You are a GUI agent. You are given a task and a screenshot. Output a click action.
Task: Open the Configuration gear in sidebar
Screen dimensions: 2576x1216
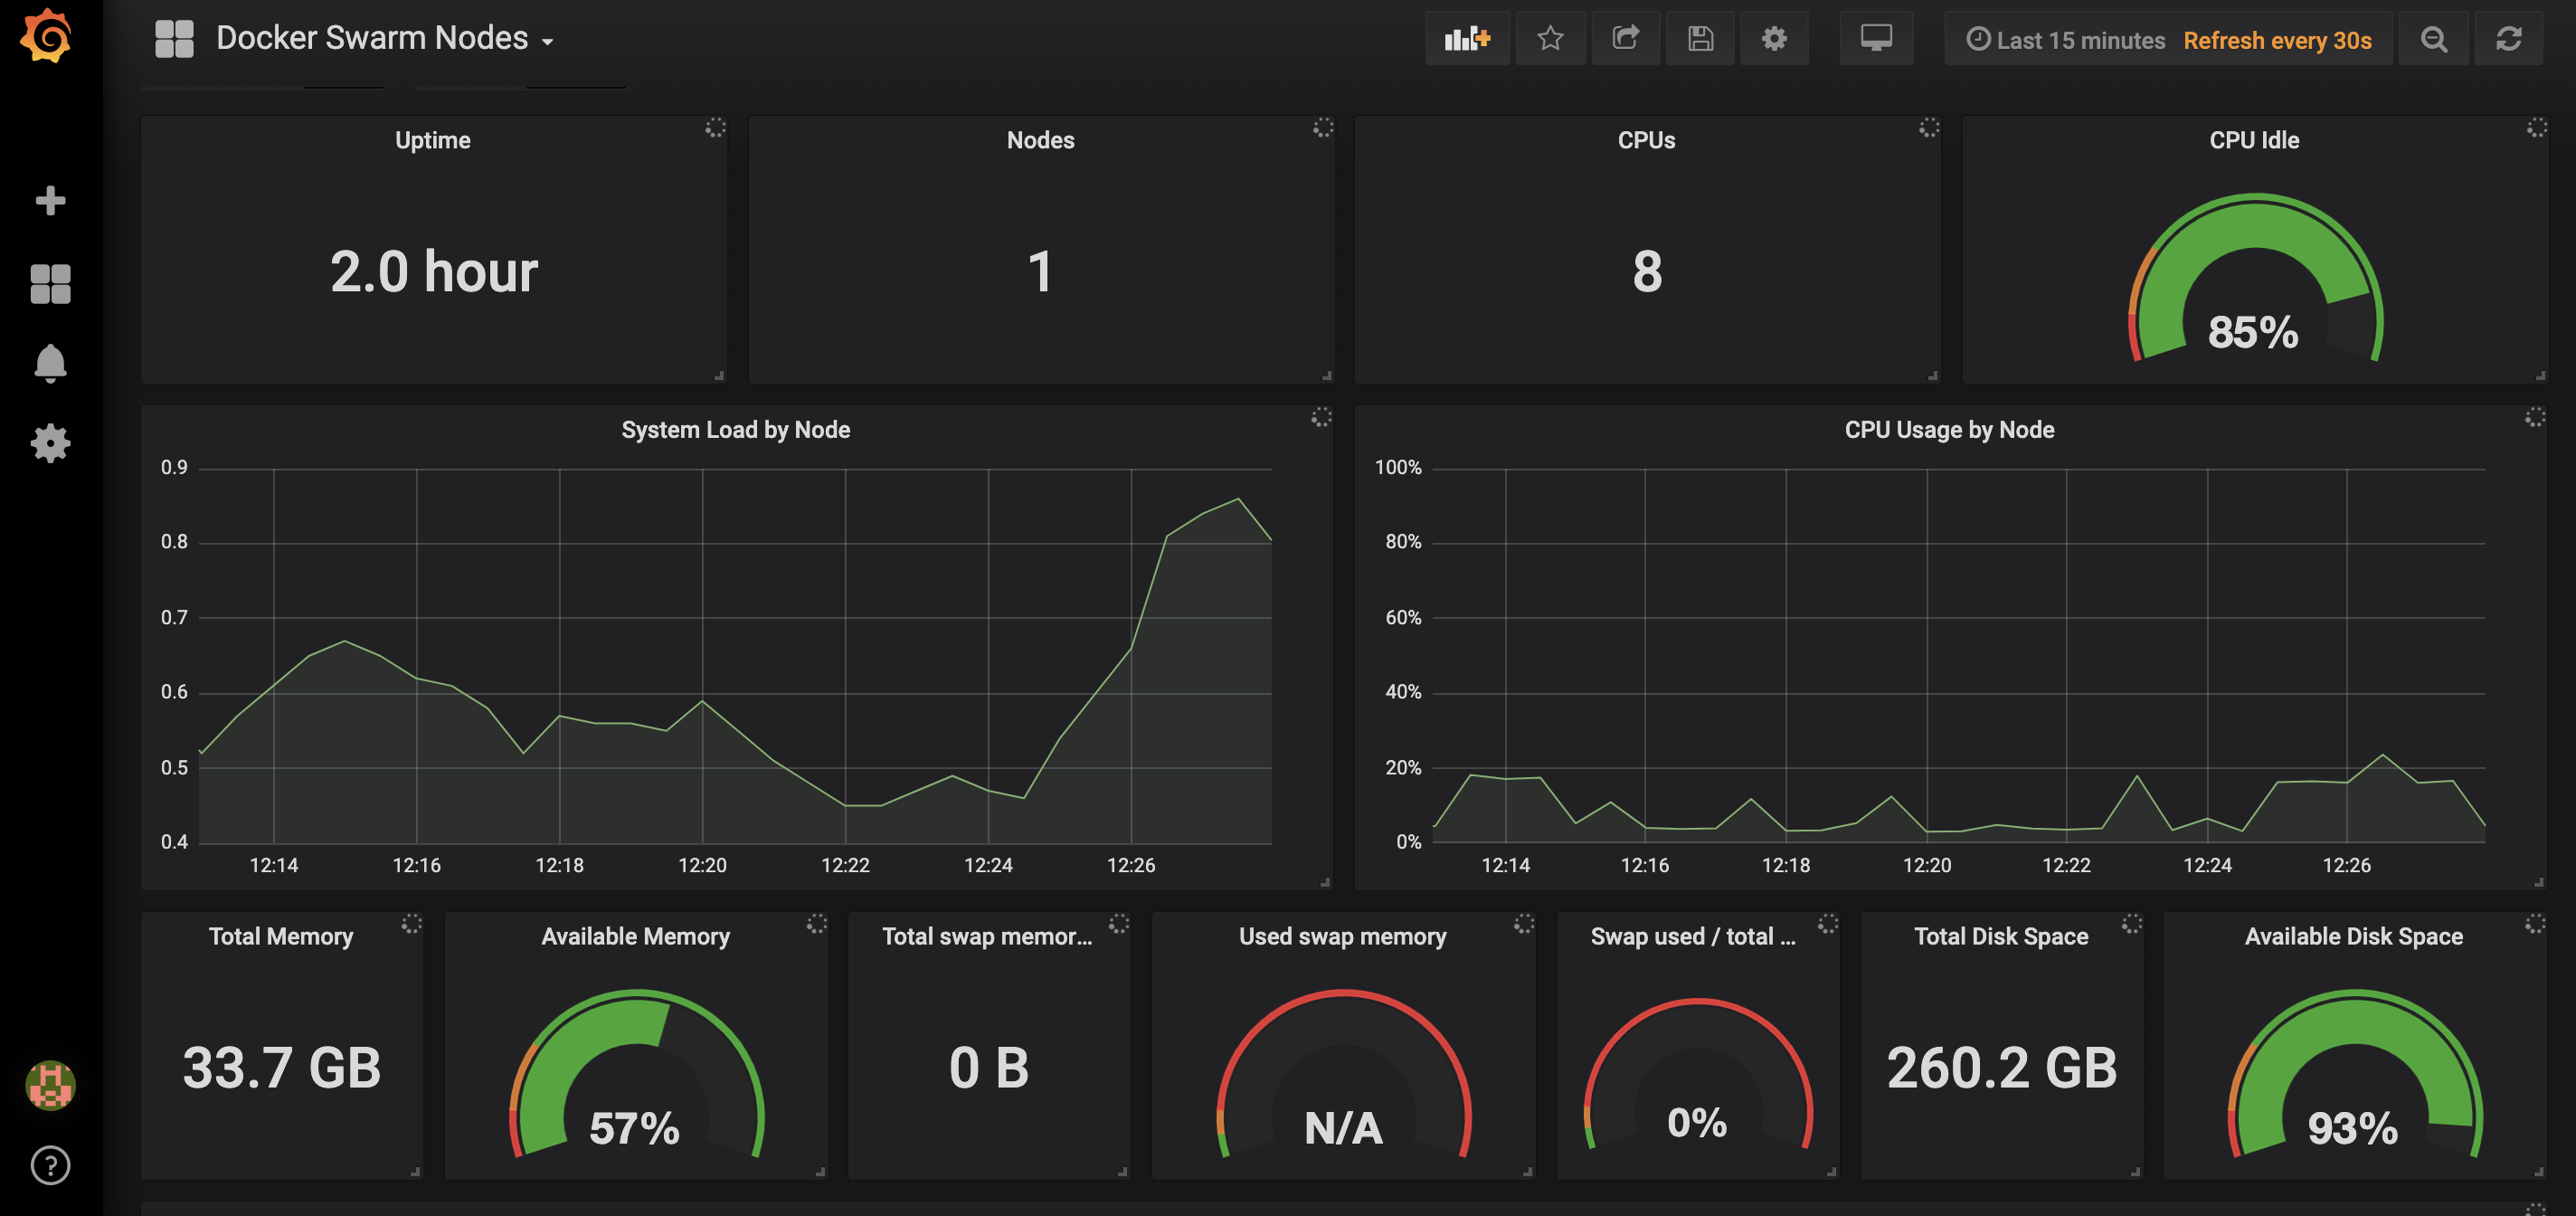tap(50, 443)
